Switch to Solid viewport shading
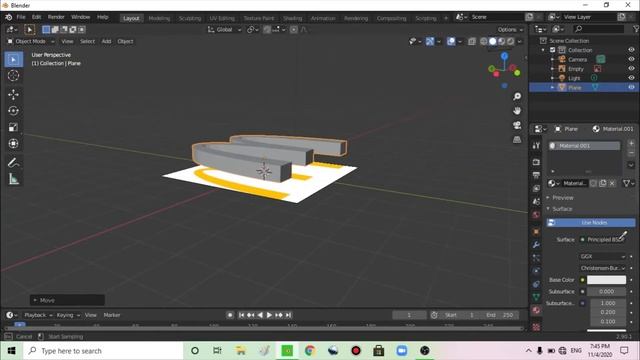This screenshot has height=360, width=640. 493,41
